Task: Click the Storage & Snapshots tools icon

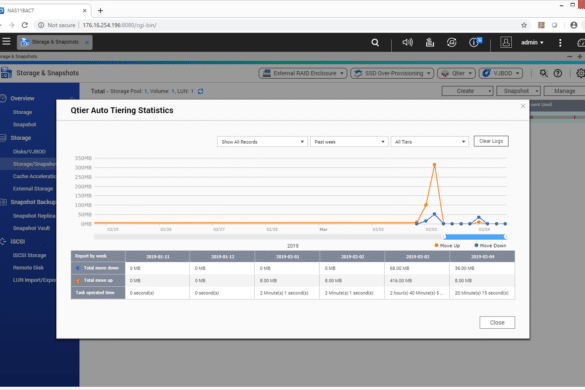Action: [544, 73]
